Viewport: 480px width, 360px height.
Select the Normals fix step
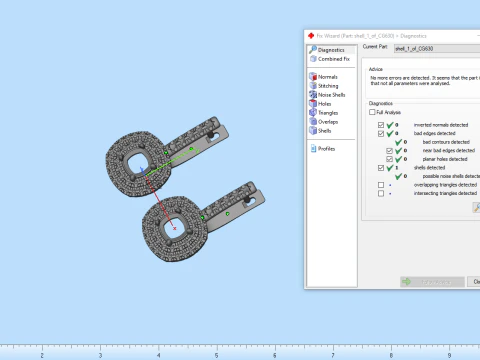point(323,77)
